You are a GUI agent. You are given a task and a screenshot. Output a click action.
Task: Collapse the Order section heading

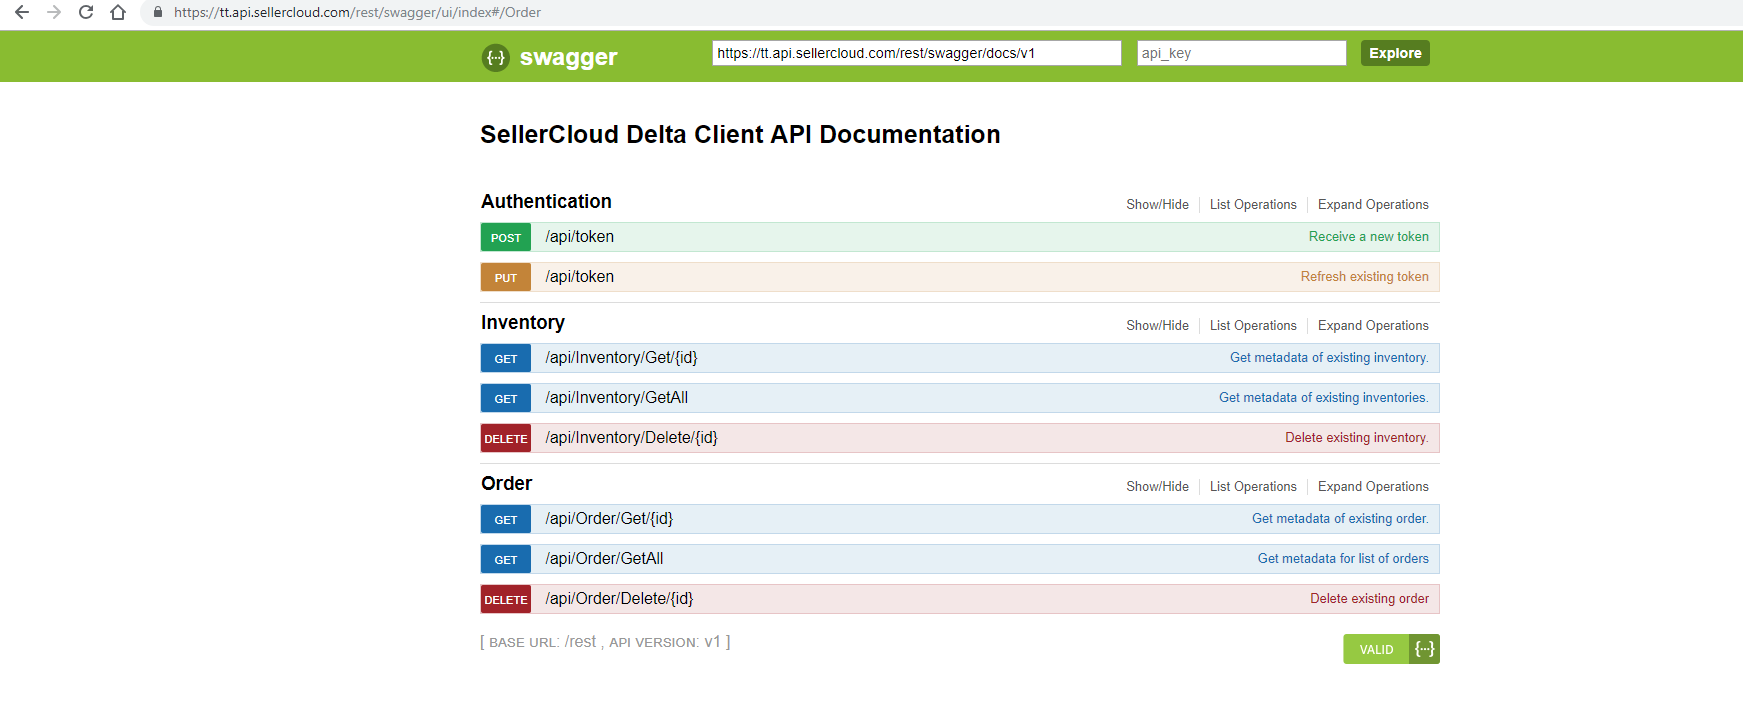tap(507, 483)
